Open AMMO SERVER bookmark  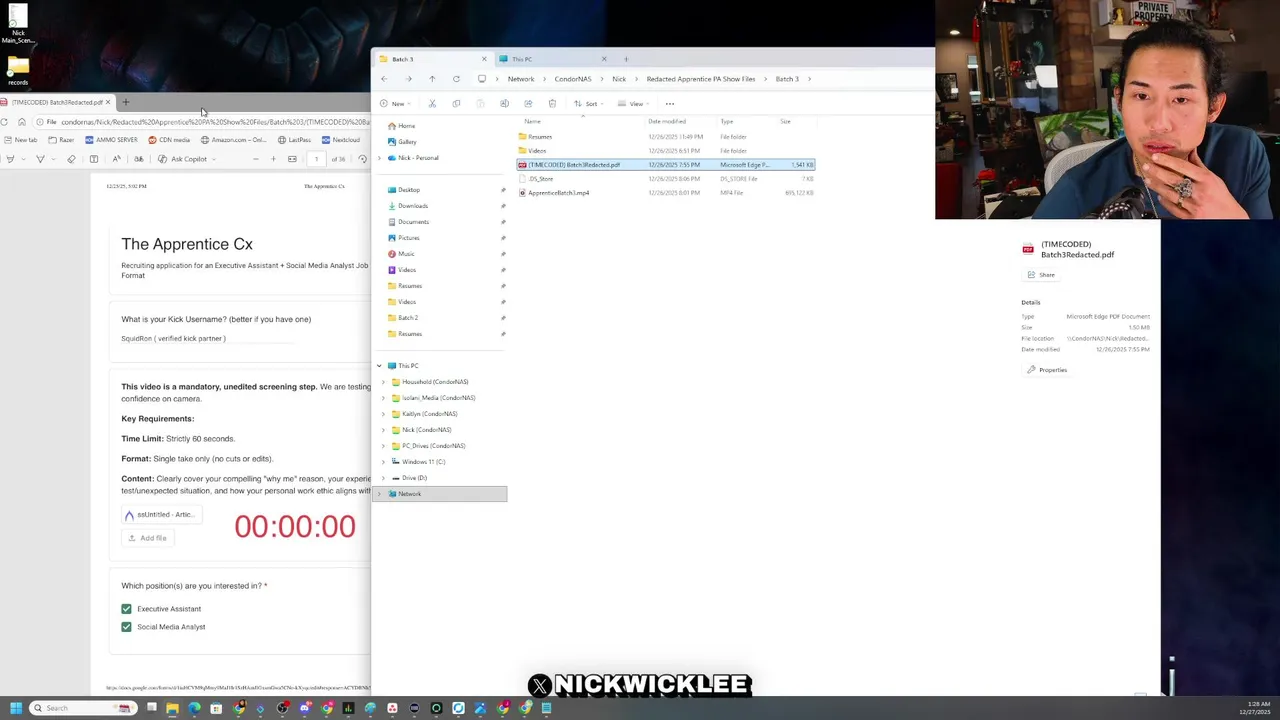111,140
